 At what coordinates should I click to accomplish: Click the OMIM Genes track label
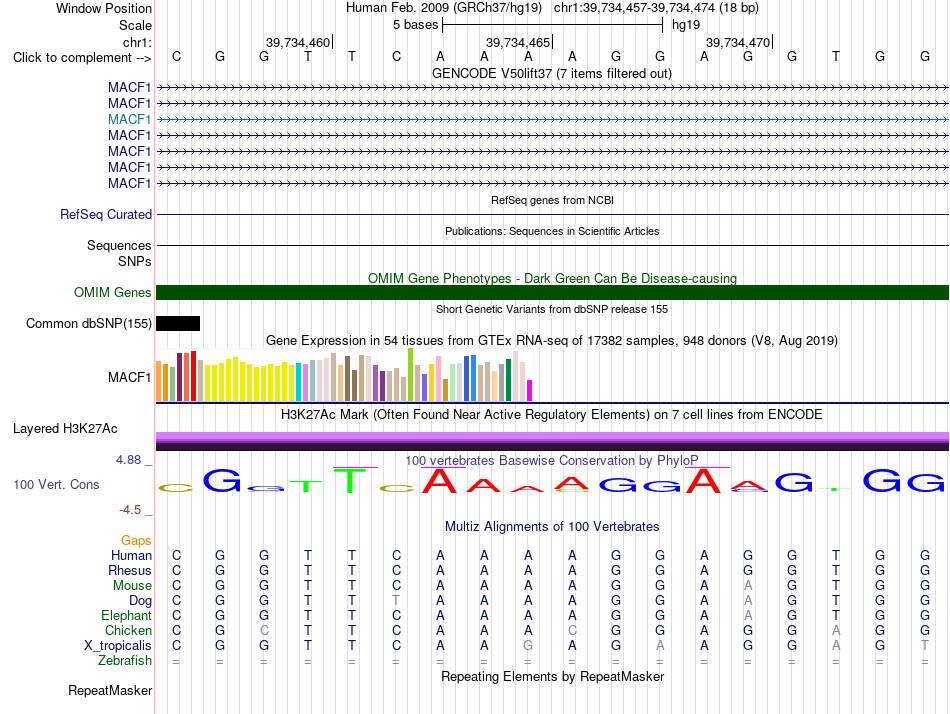[113, 293]
